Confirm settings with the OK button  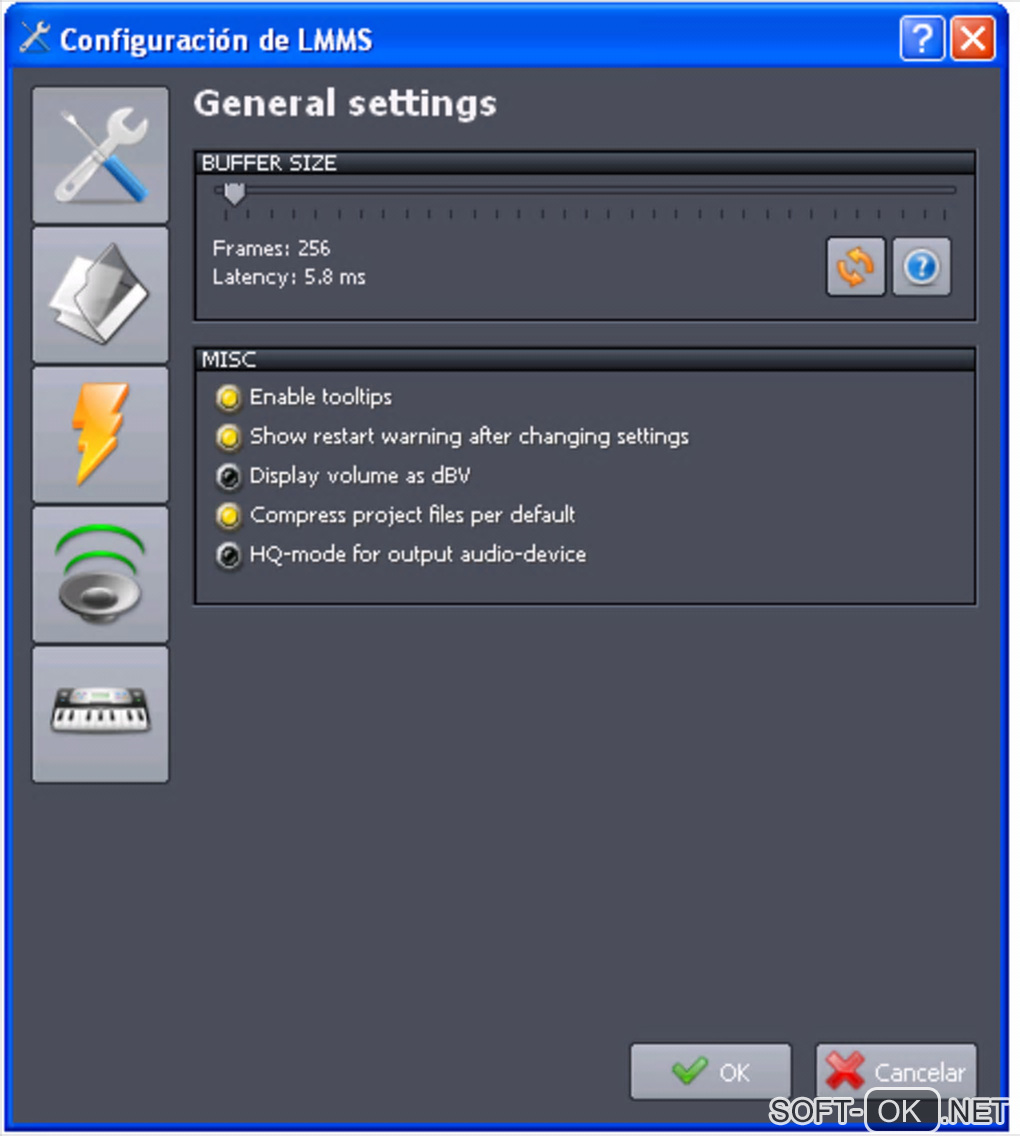711,1072
